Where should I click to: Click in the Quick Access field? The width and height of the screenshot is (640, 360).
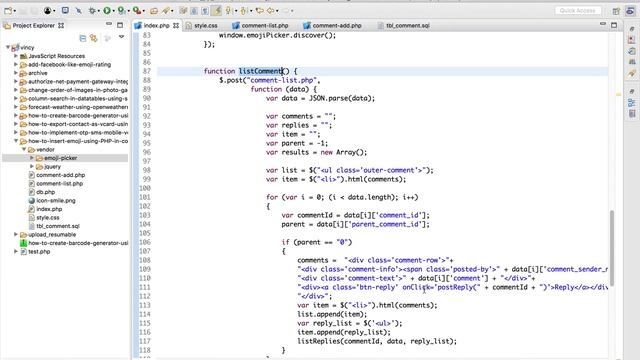tap(578, 11)
